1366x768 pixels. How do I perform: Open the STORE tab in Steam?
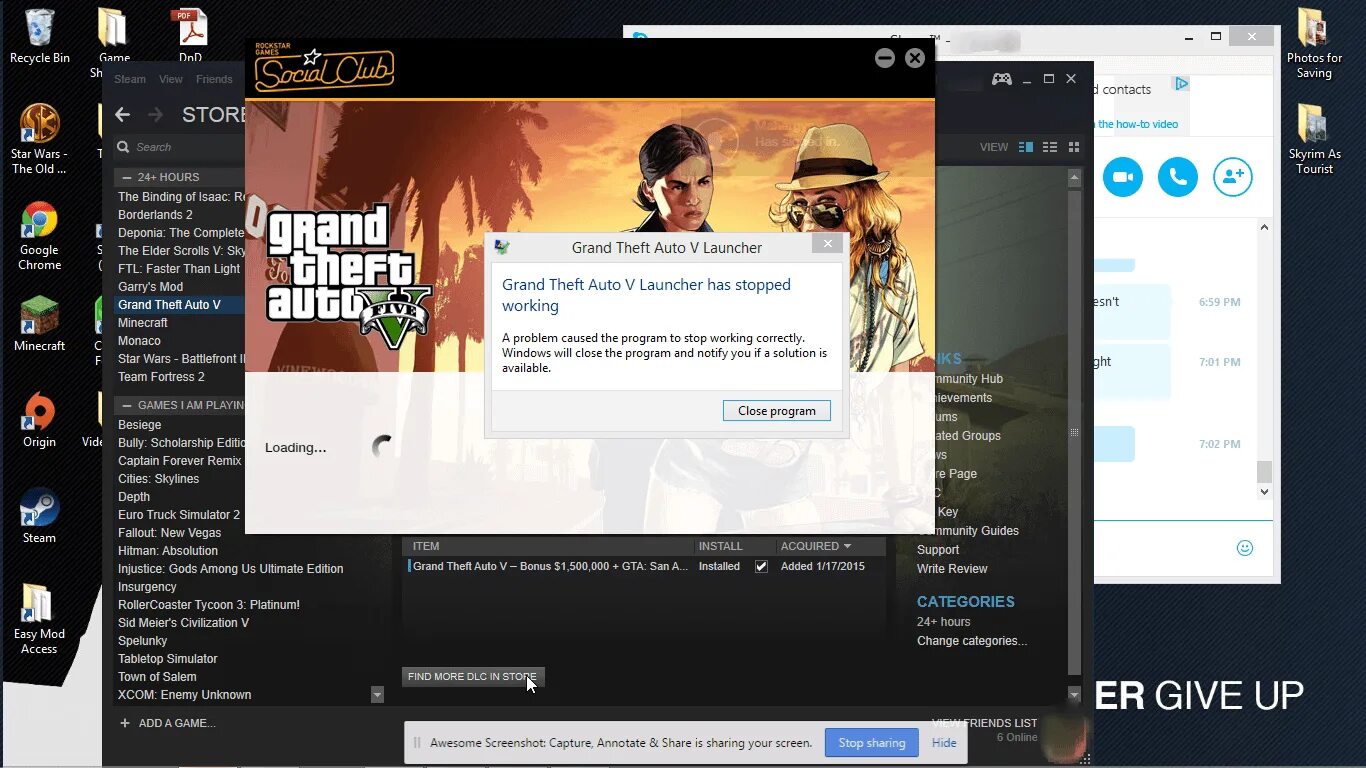pyautogui.click(x=212, y=115)
